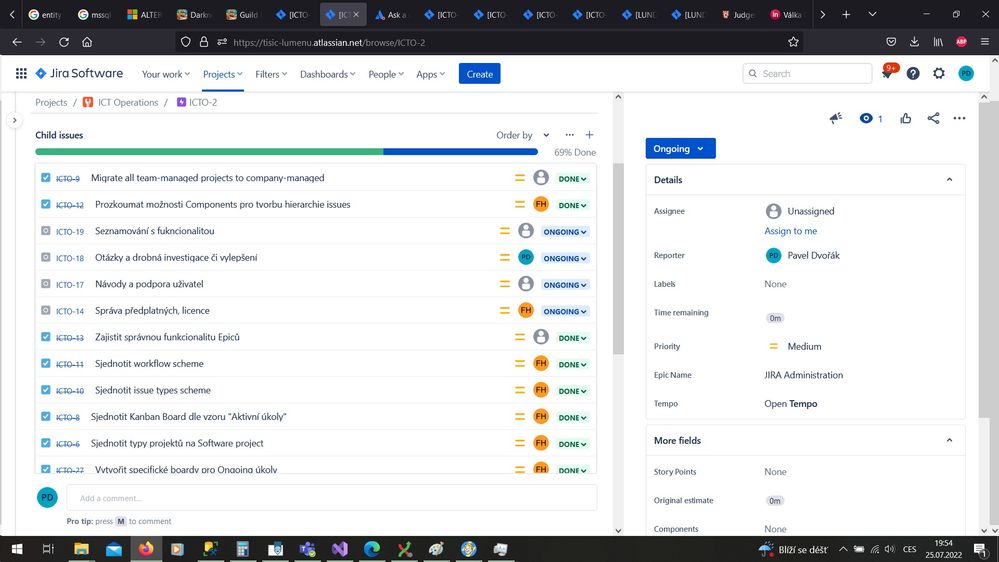Open the Jira help question mark icon
Screen dimensions: 999x562
(913, 74)
